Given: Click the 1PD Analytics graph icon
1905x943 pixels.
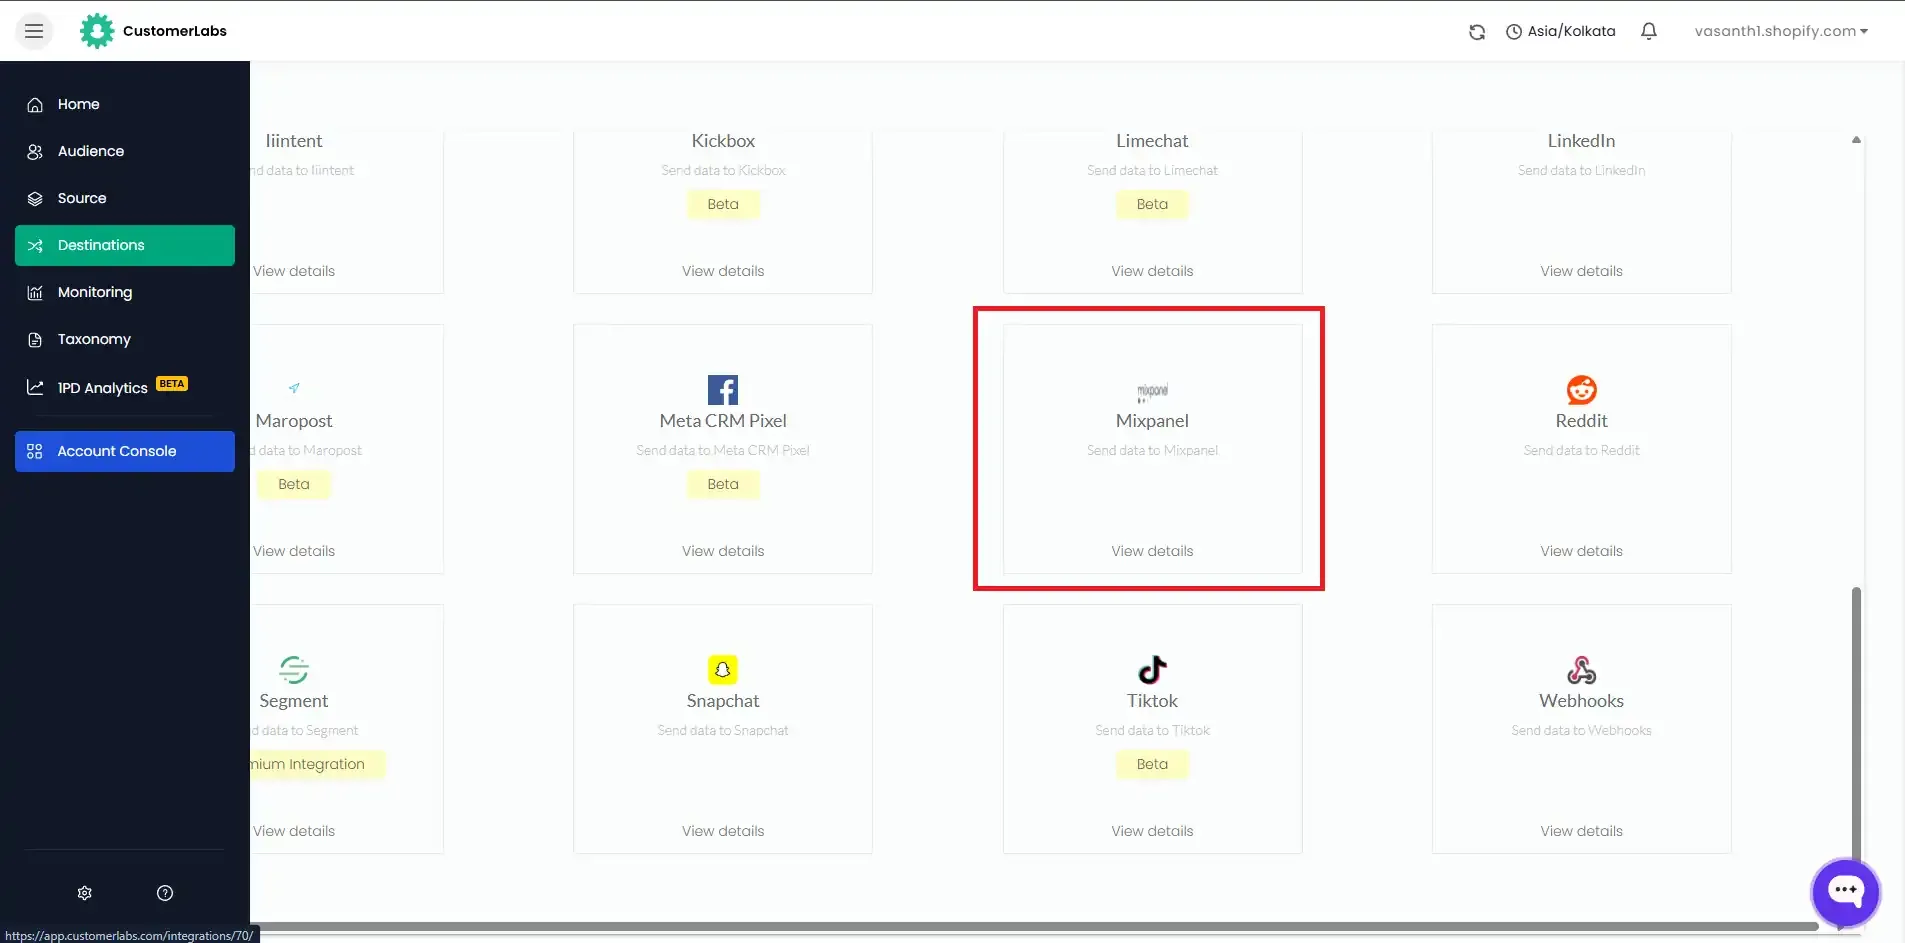Looking at the screenshot, I should (35, 387).
